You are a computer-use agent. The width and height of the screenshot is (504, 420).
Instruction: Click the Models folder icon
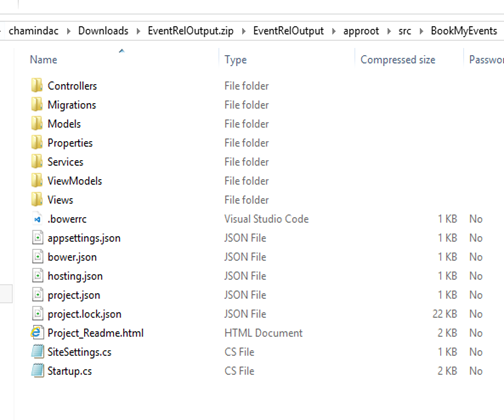tap(37, 124)
